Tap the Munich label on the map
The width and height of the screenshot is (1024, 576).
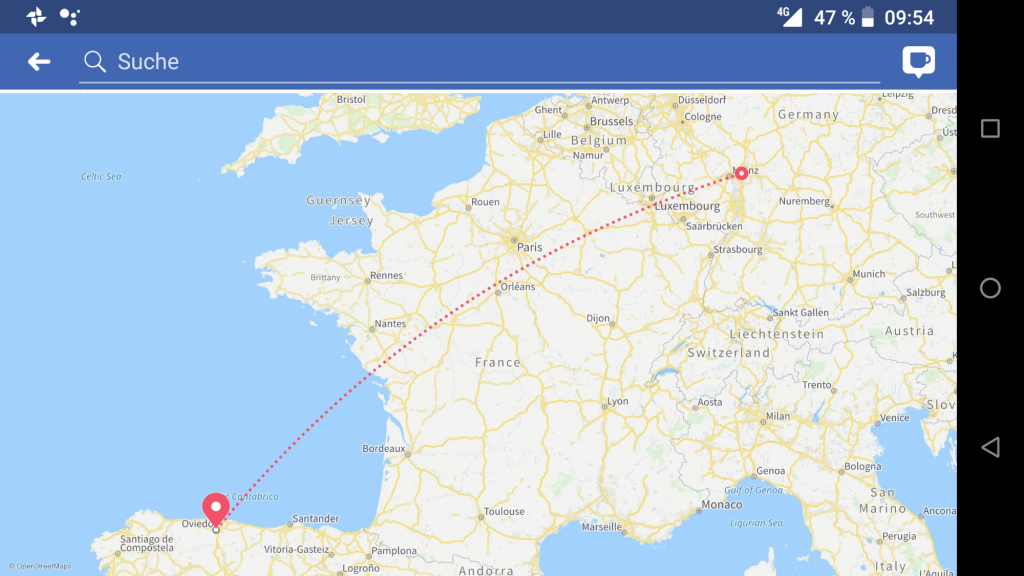coord(869,274)
